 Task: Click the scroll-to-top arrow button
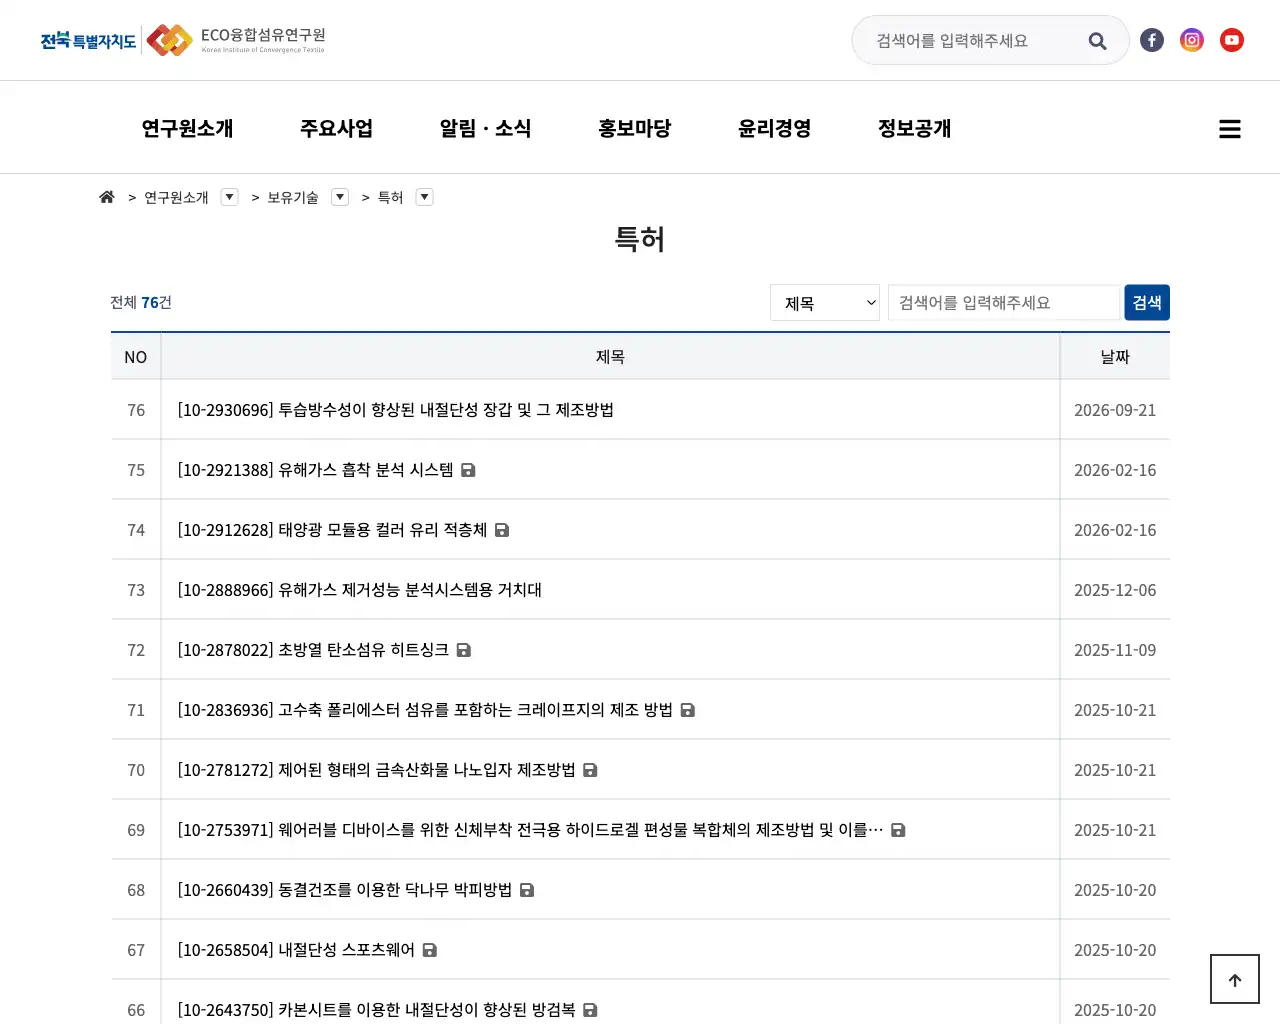click(1235, 979)
